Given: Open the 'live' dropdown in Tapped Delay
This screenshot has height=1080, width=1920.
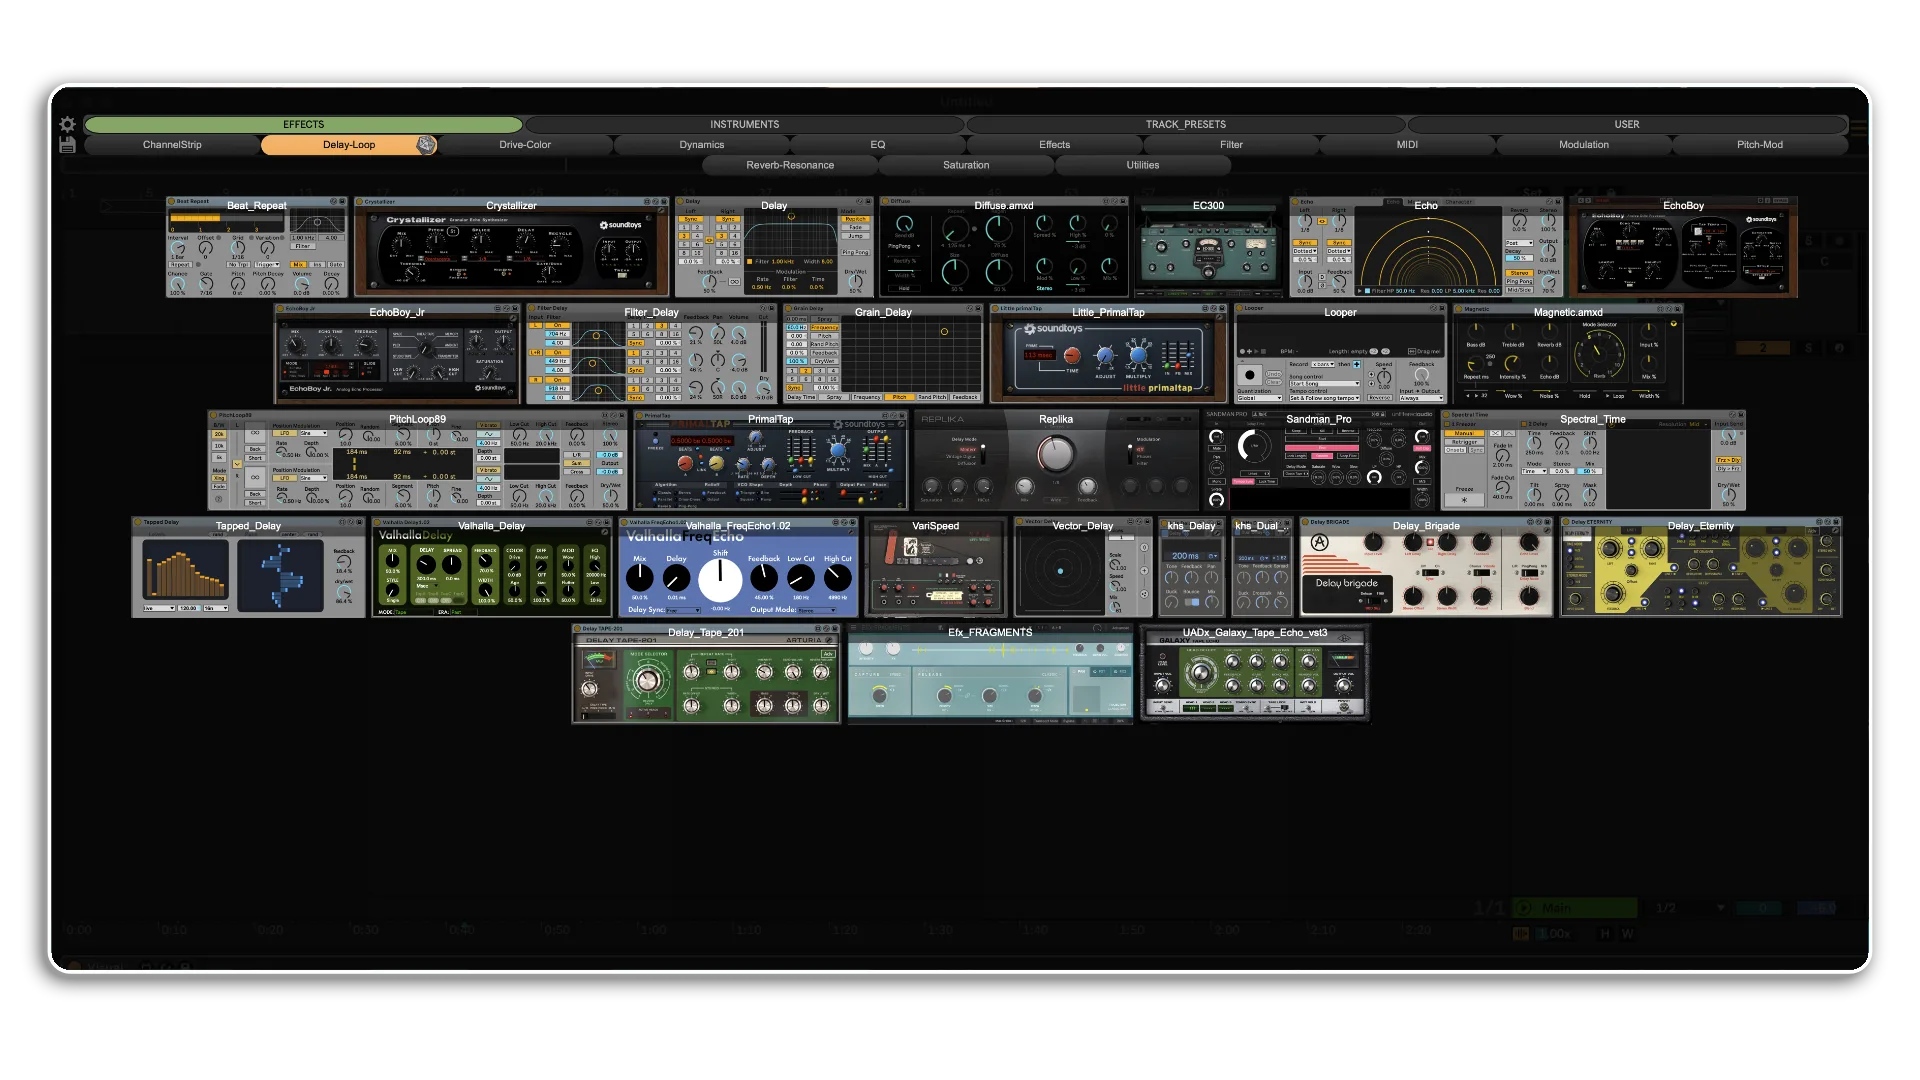Looking at the screenshot, I should pos(159,608).
